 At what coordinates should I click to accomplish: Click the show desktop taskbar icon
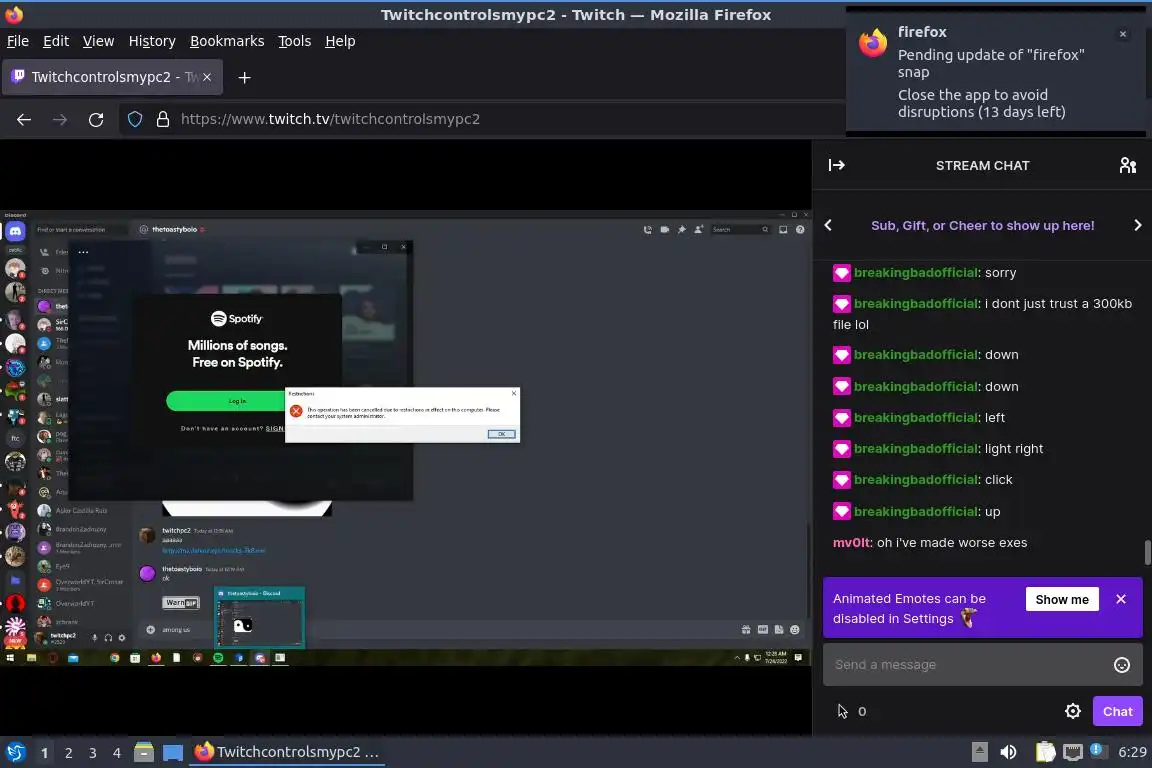point(173,752)
